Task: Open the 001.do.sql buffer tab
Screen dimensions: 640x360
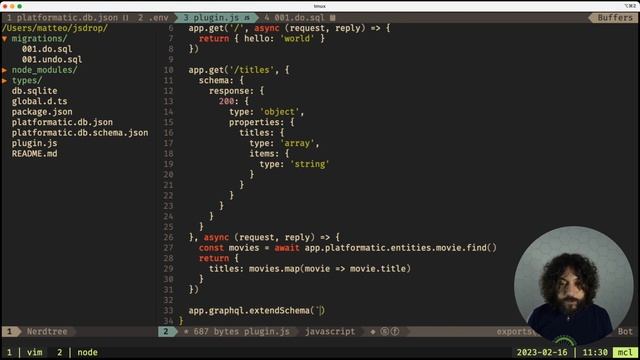Action: (x=299, y=18)
